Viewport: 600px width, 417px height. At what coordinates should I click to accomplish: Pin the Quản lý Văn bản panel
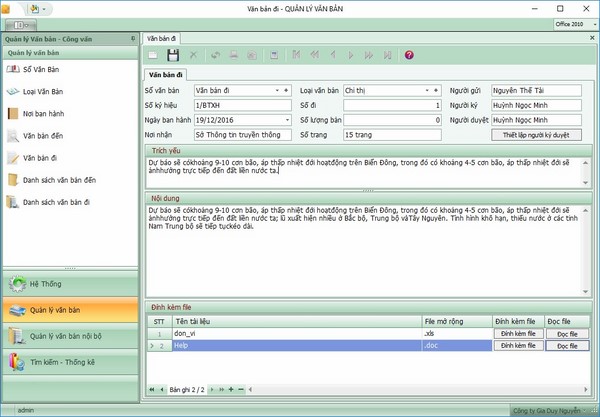point(133,38)
